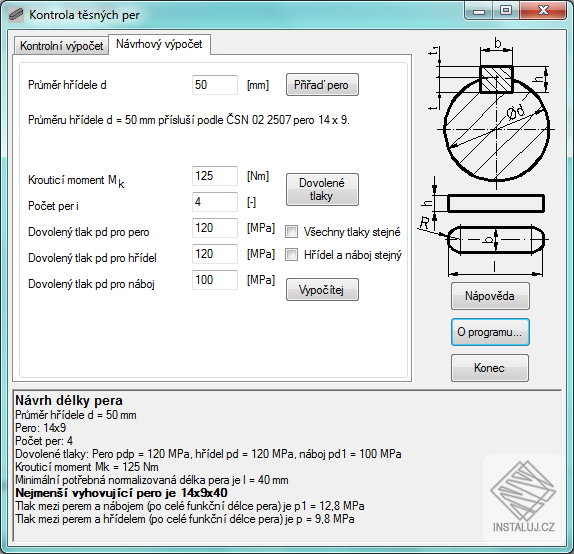
Task: Open Nápověda help
Action: (x=490, y=295)
